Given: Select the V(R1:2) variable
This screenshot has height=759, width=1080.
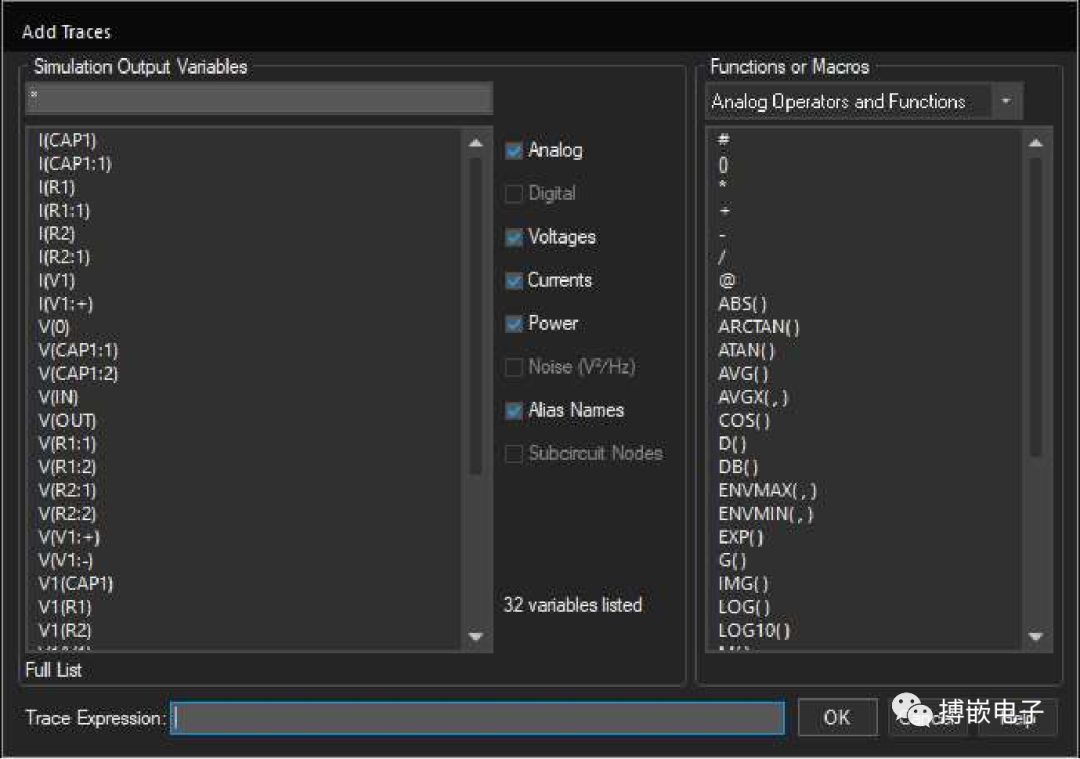Looking at the screenshot, I should click(68, 468).
